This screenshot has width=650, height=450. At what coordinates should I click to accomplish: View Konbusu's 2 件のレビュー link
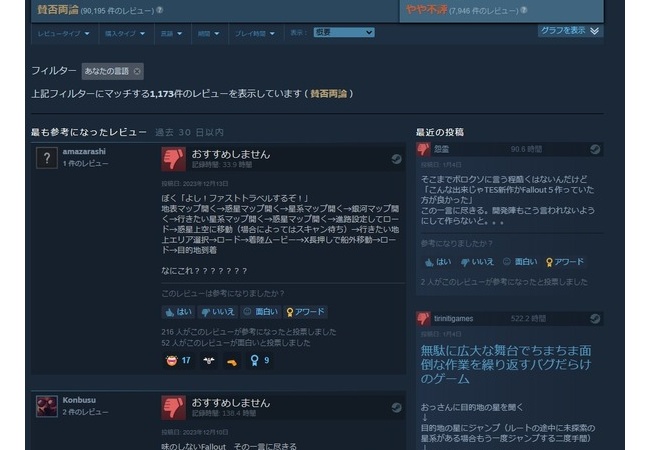[x=85, y=412]
